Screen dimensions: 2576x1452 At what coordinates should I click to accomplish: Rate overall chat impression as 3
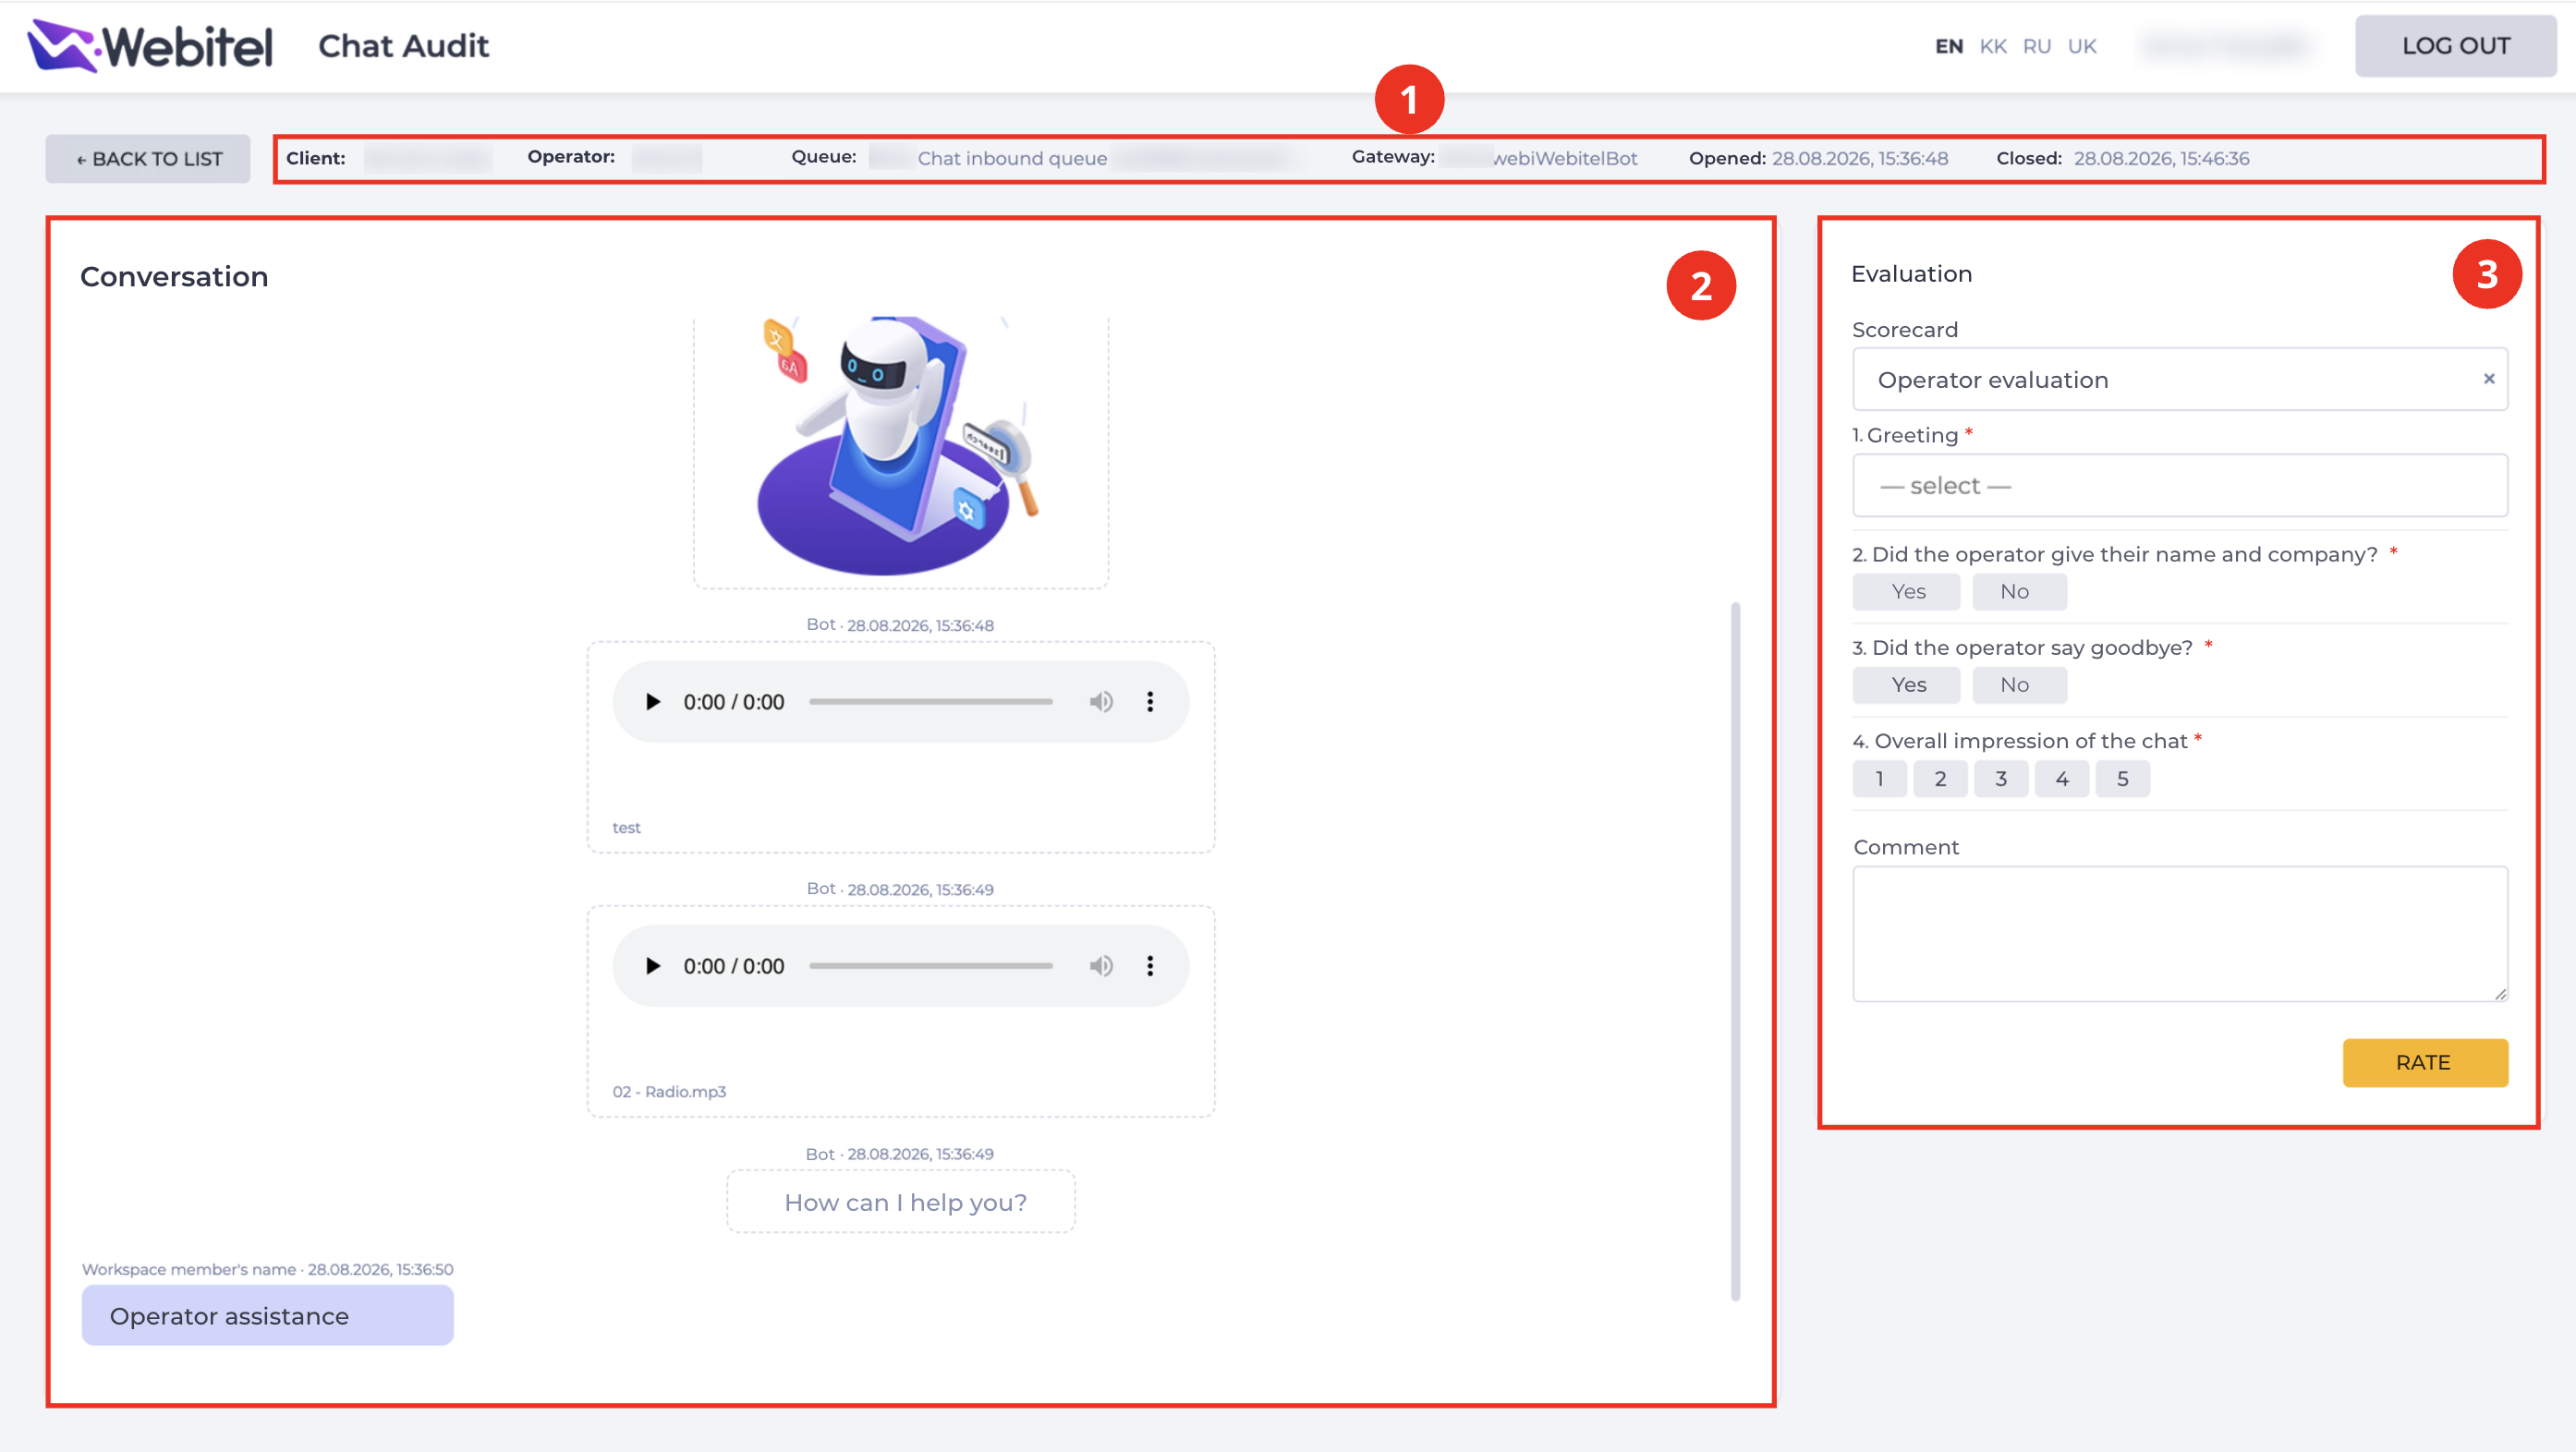point(2001,779)
